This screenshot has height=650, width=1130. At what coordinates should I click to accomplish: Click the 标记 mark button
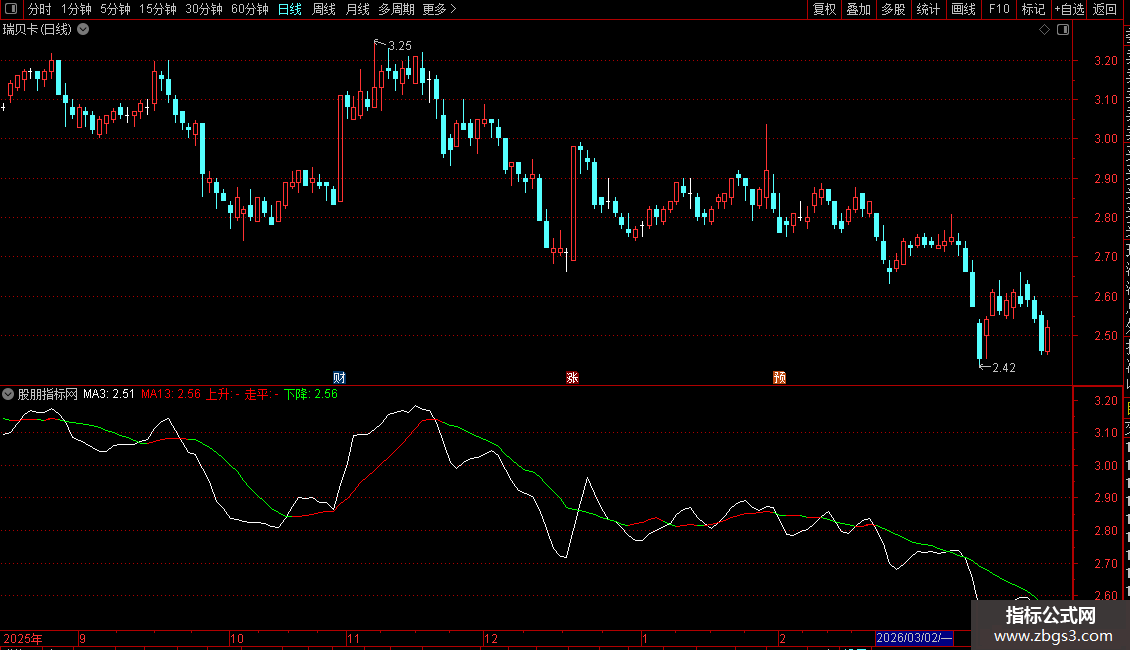(x=1033, y=9)
